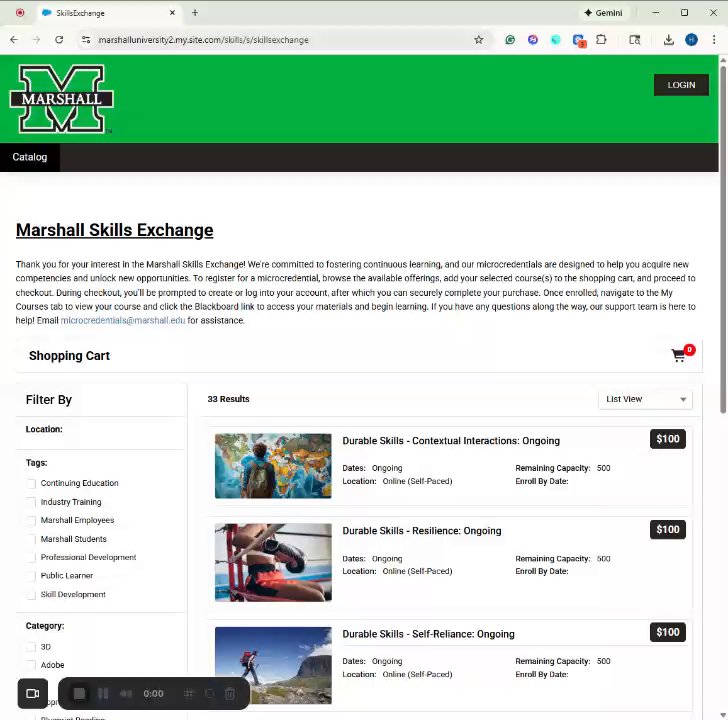The image size is (728, 720).
Task: Mute the recorder microphone icon
Action: coord(126,694)
